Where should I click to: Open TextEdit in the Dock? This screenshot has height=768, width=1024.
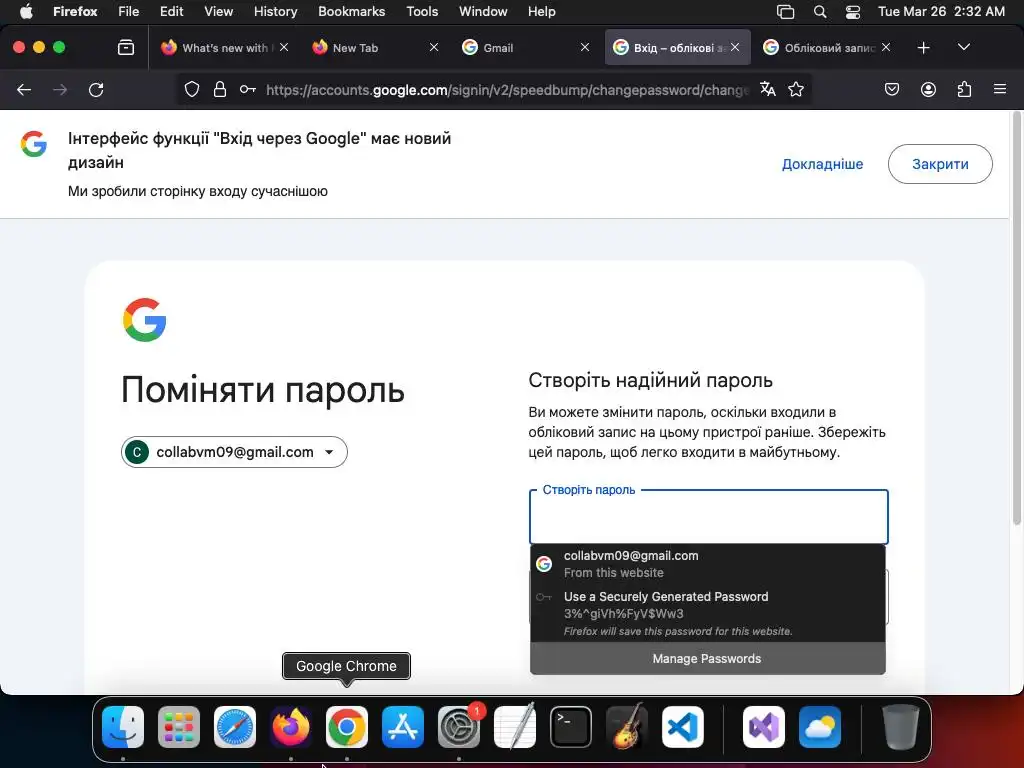(x=515, y=726)
